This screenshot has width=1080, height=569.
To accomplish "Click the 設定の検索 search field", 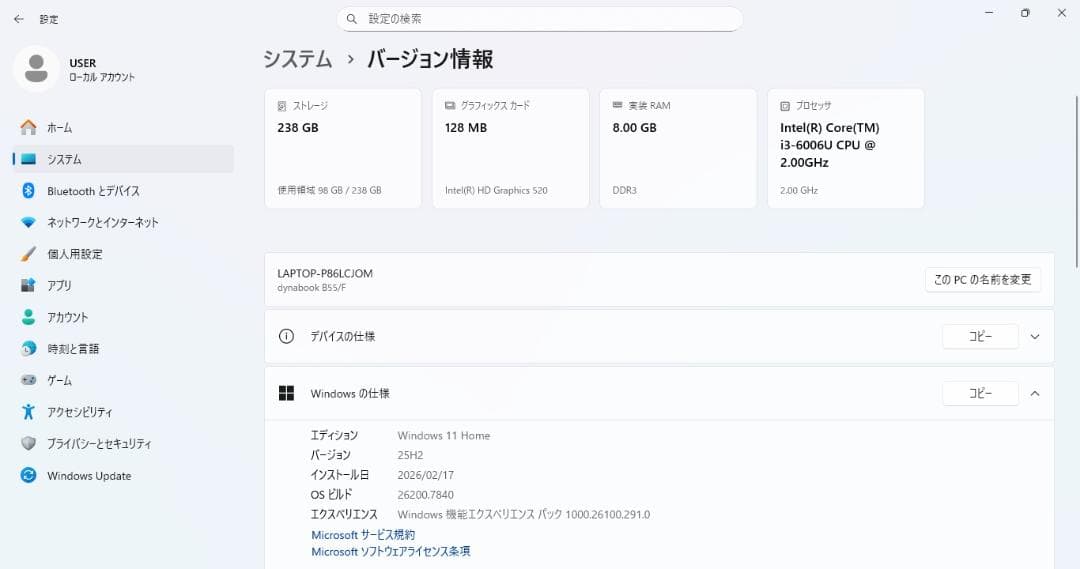I will tap(539, 19).
